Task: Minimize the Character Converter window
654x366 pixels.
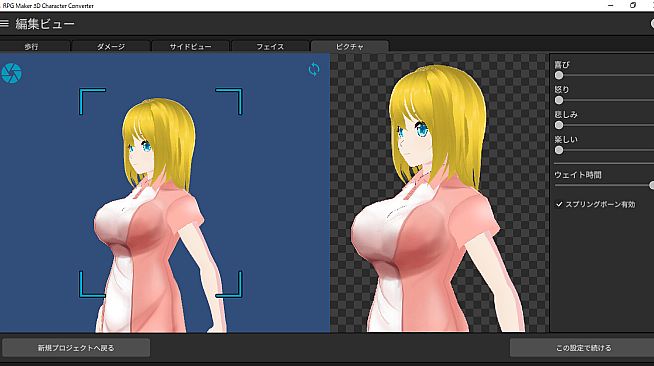Action: pyautogui.click(x=611, y=5)
